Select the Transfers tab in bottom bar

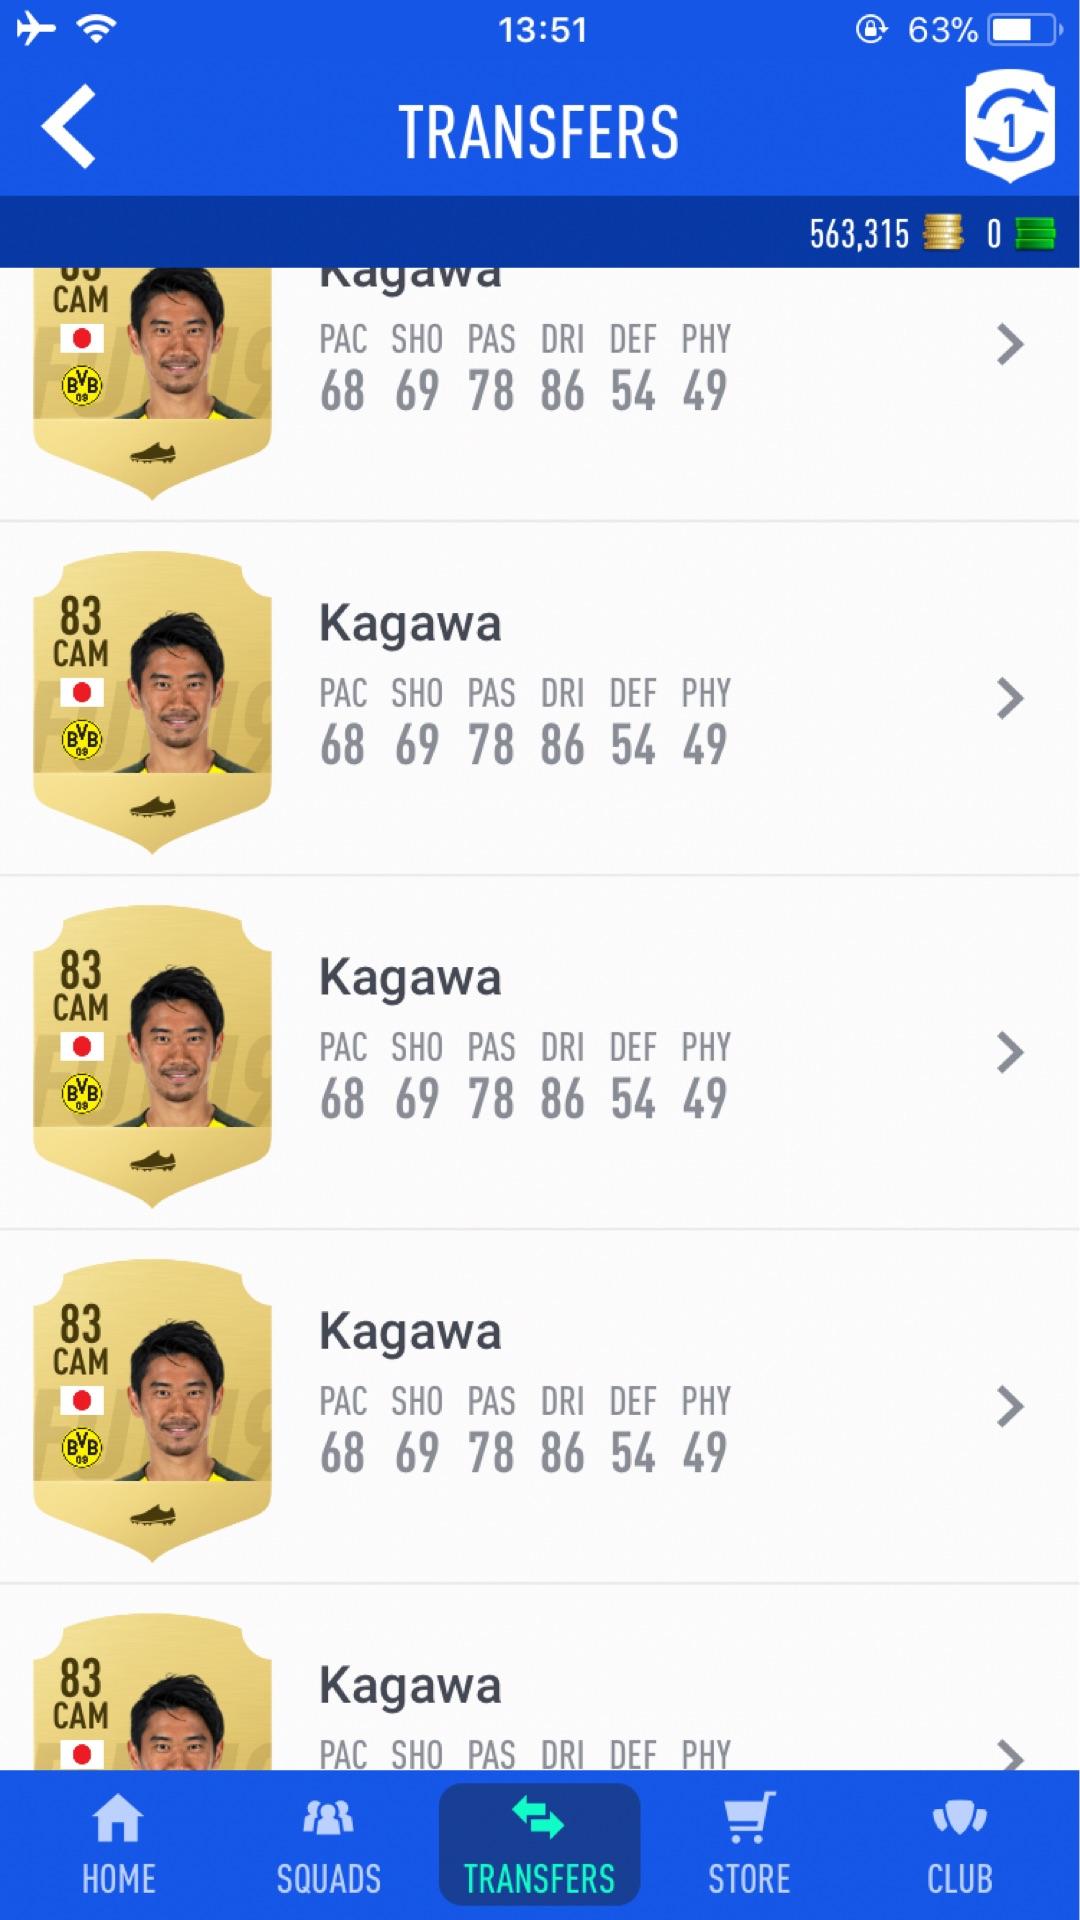[539, 1845]
